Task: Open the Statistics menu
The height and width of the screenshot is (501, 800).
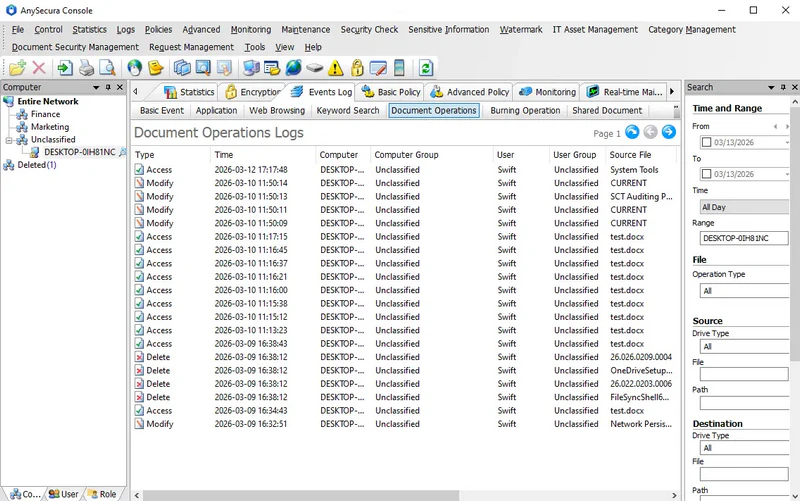Action: pos(89,30)
